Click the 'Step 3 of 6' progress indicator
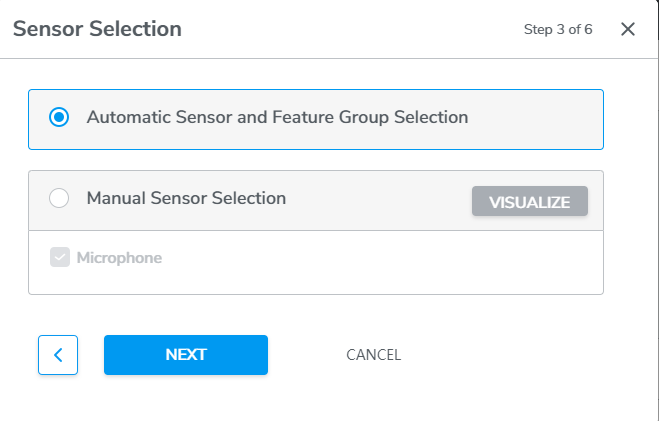This screenshot has height=421, width=659. click(x=558, y=29)
